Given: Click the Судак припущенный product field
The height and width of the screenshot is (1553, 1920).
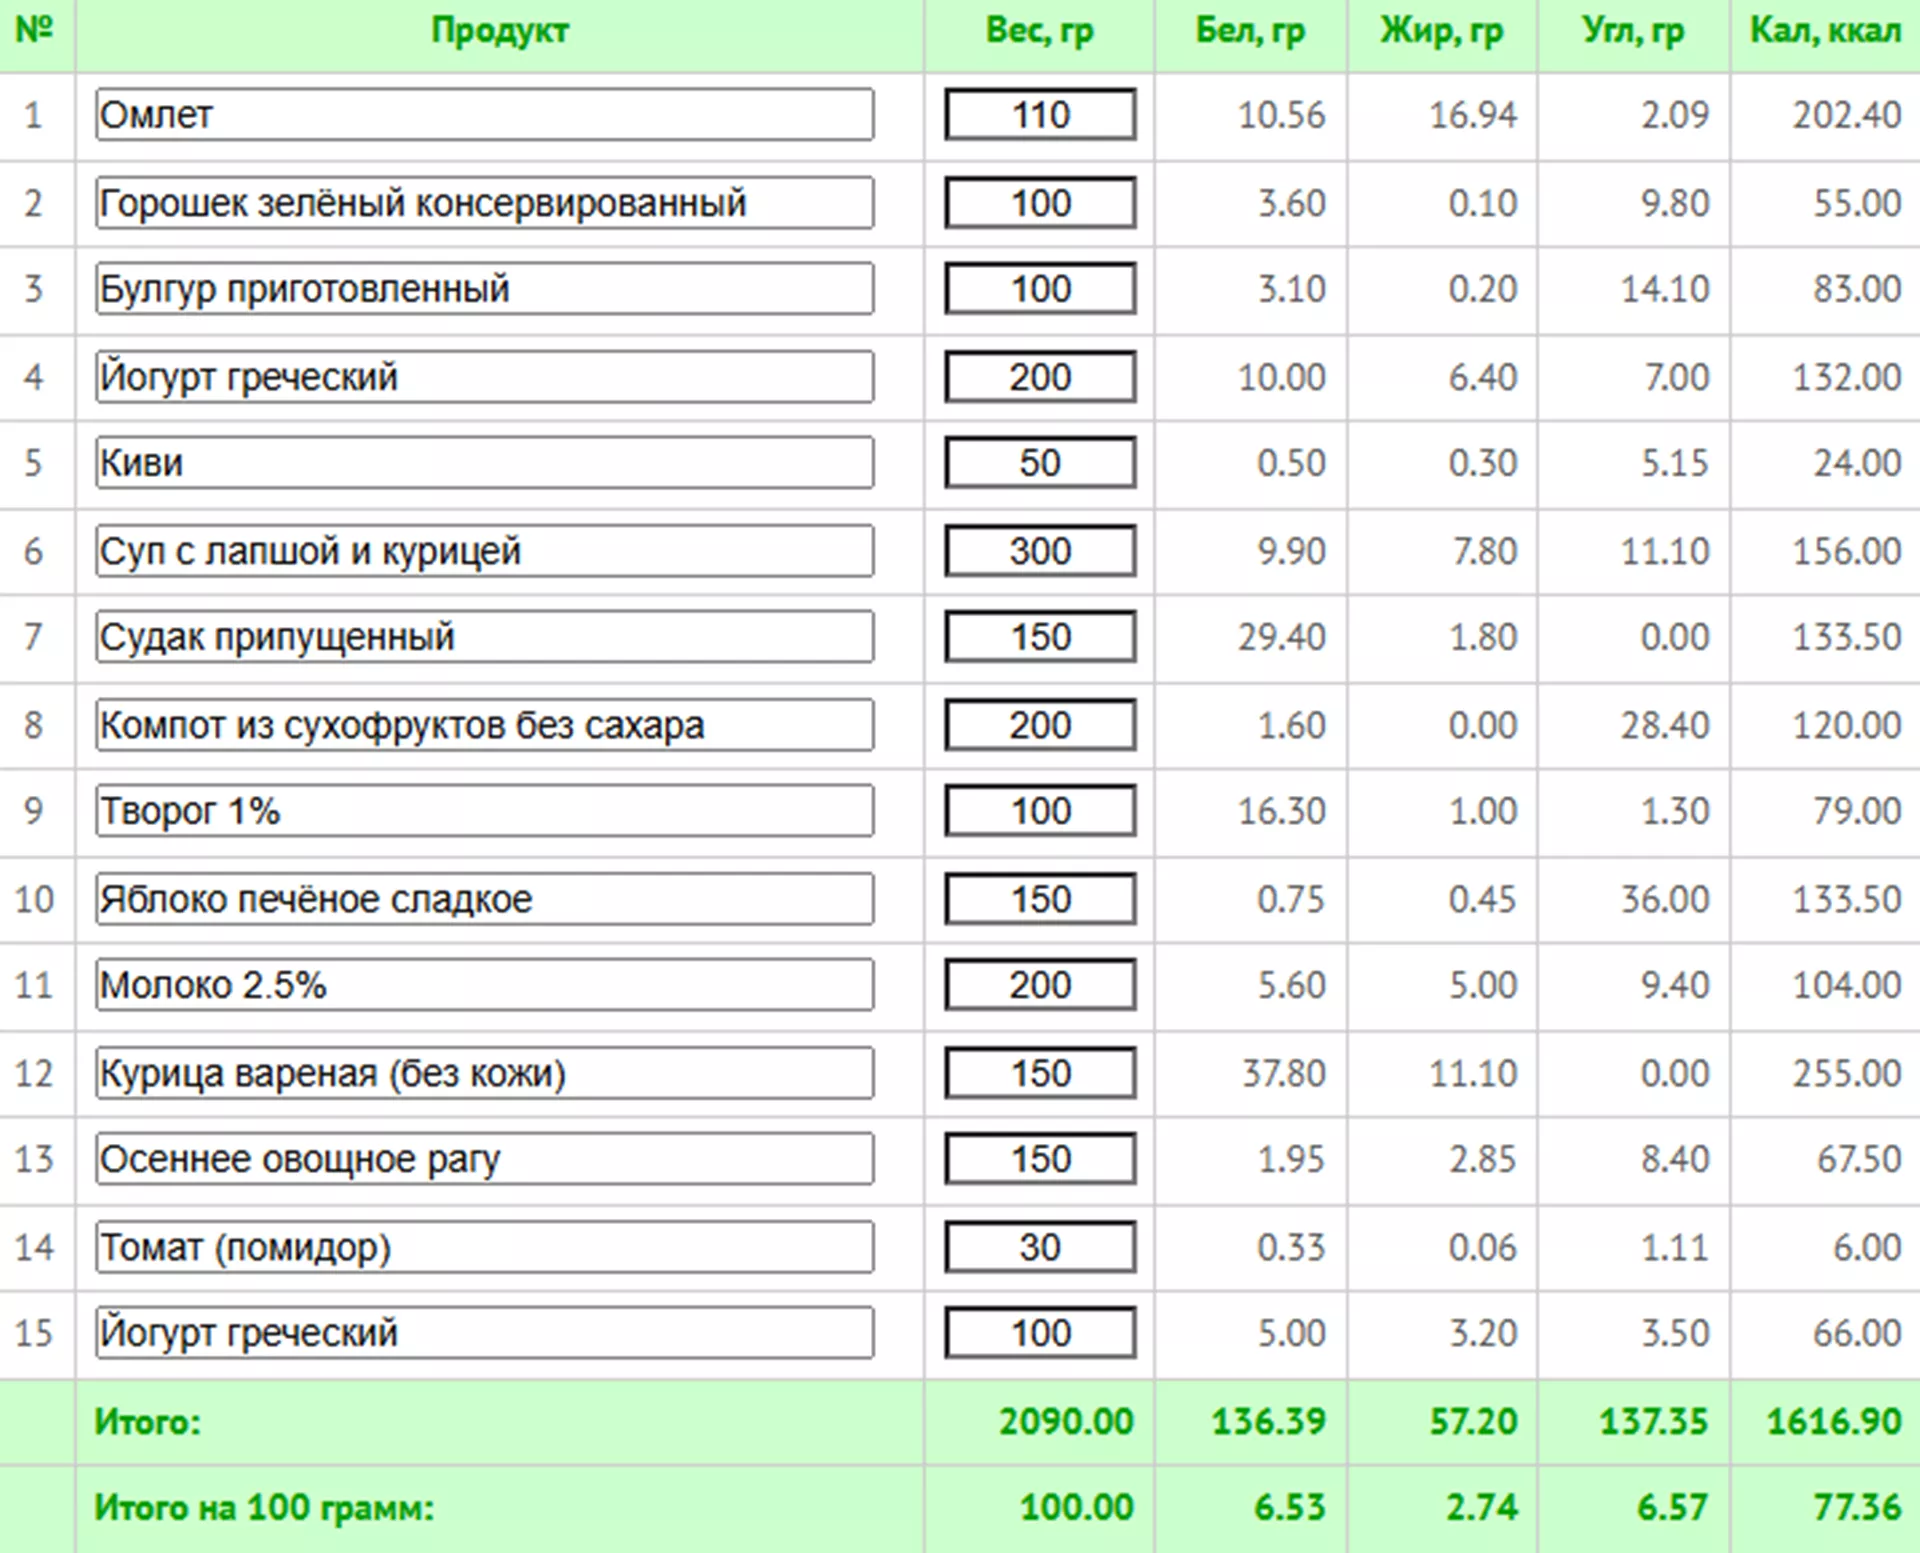Looking at the screenshot, I should [485, 637].
